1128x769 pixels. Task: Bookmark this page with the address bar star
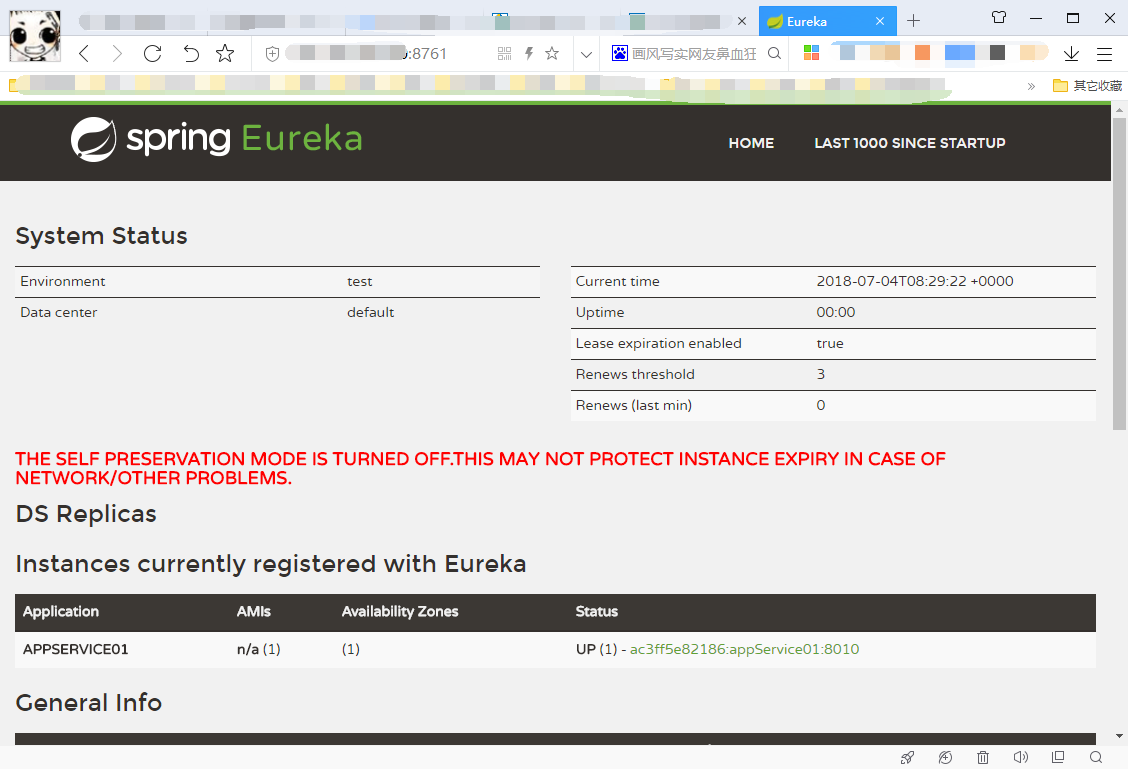point(552,53)
